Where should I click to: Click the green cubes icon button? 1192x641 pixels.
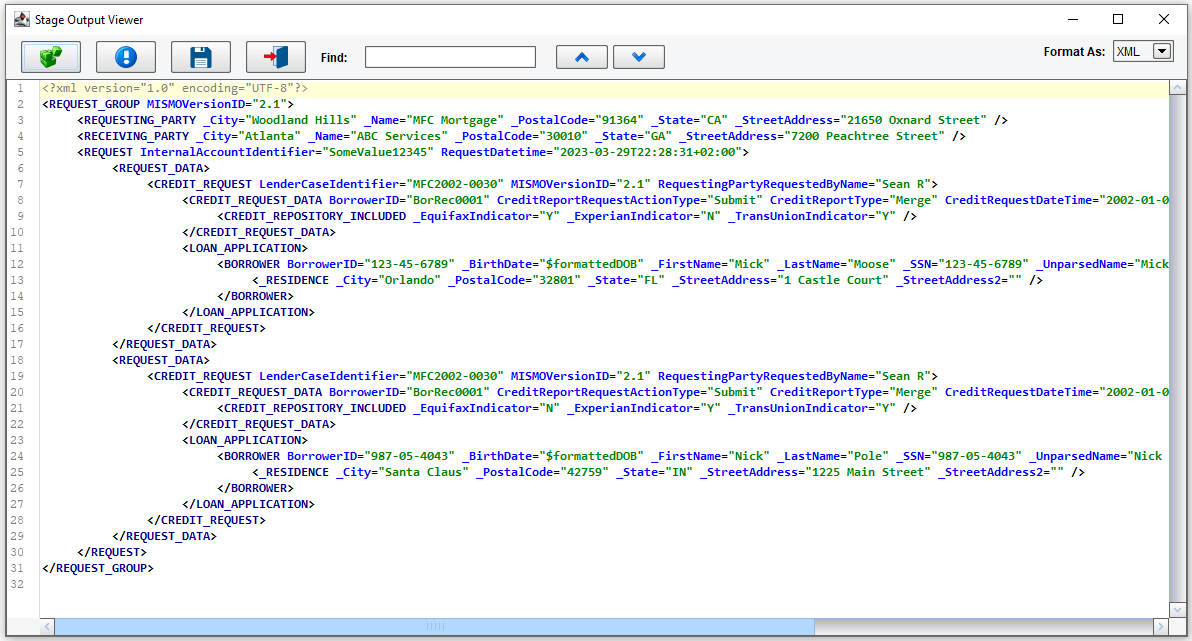[x=51, y=57]
